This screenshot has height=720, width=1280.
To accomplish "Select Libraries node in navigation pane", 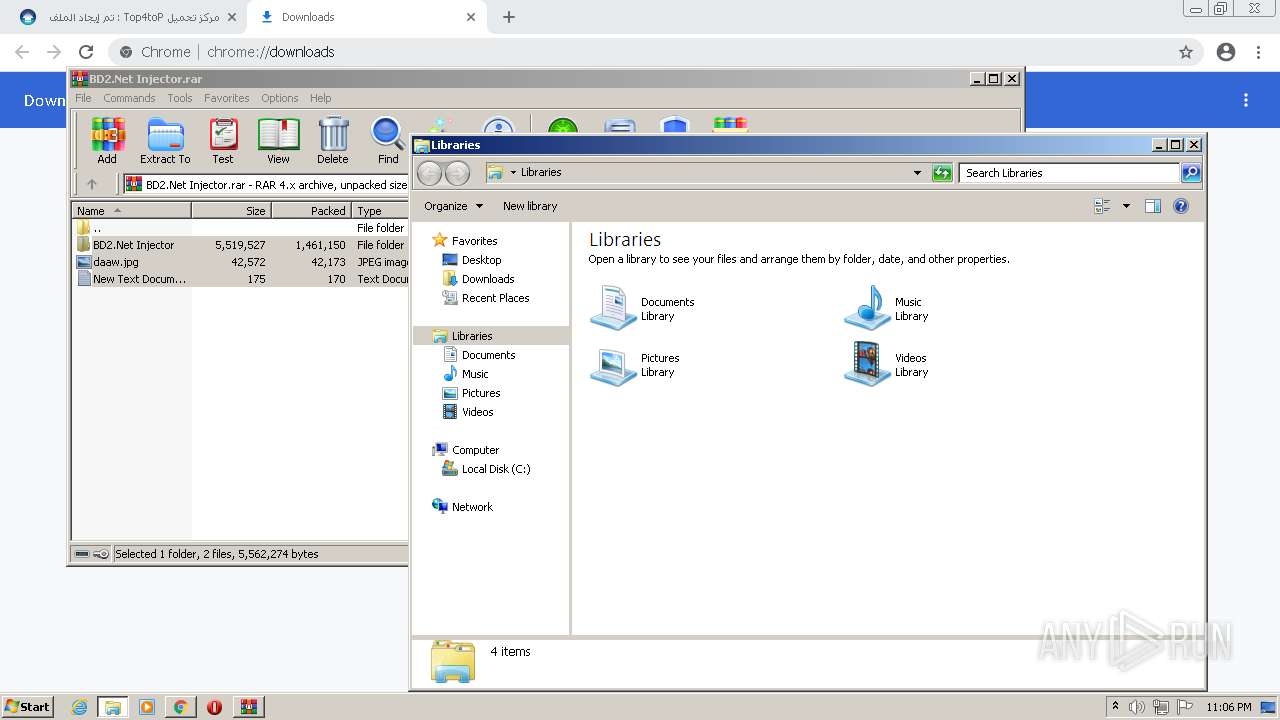I will click(x=472, y=336).
